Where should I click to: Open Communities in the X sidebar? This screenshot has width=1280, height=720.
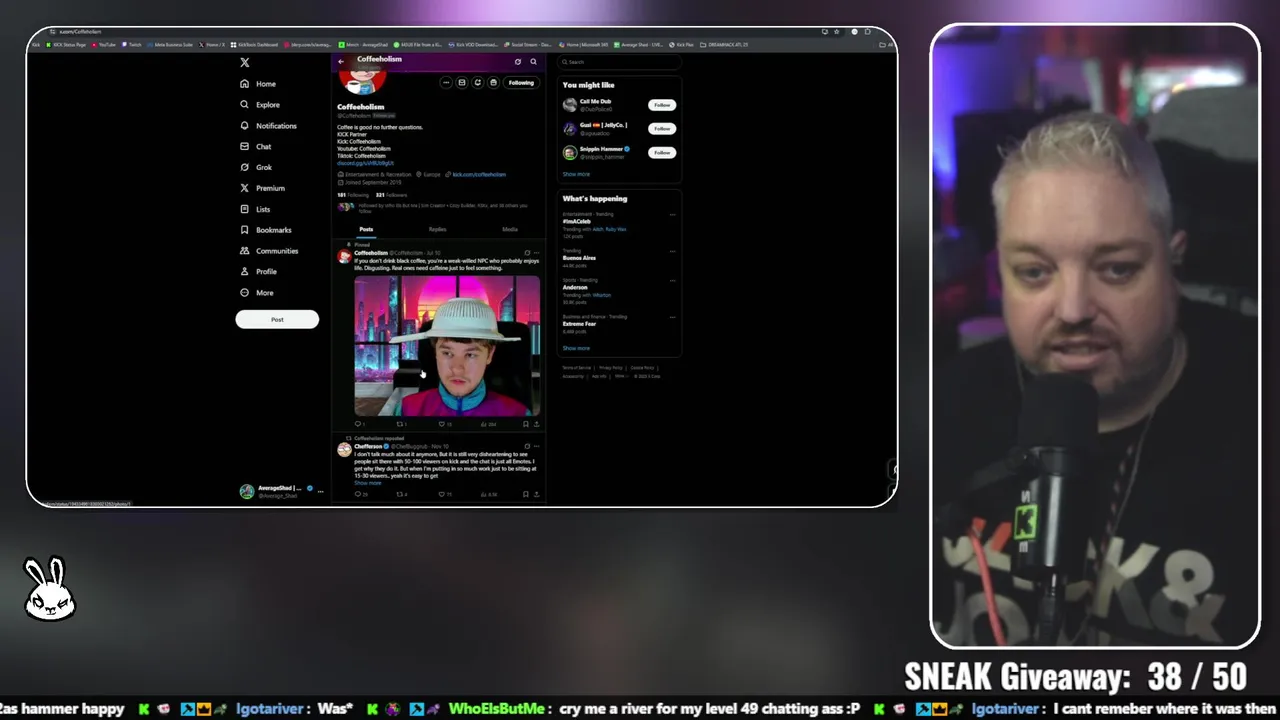click(269, 251)
